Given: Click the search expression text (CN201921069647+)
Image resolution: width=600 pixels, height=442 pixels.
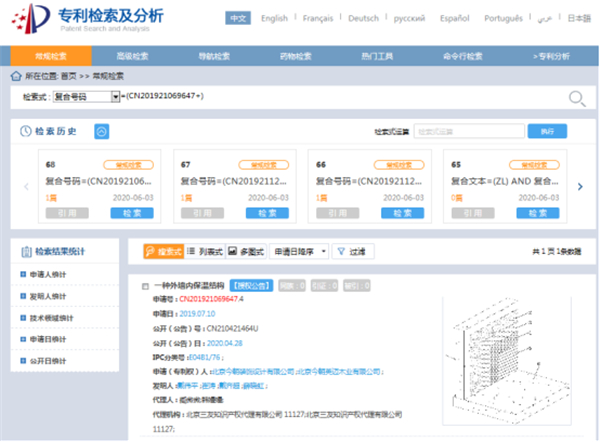Looking at the screenshot, I should click(165, 96).
